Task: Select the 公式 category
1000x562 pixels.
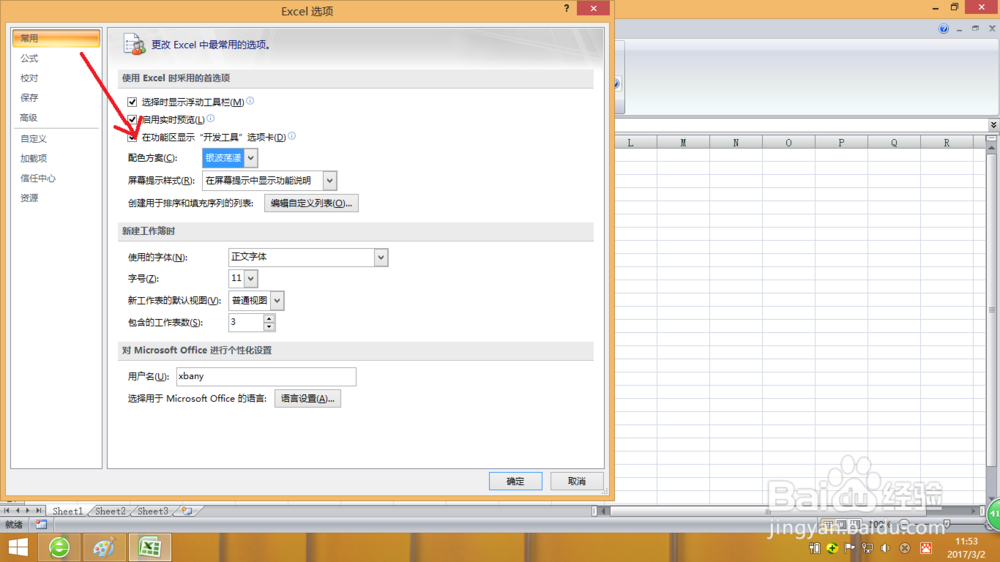Action: coord(56,58)
